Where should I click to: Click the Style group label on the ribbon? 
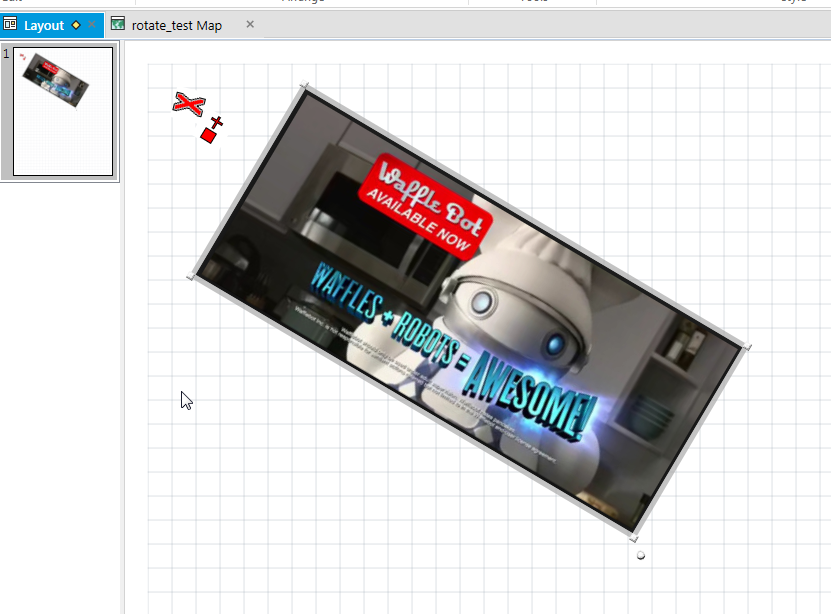click(795, 4)
